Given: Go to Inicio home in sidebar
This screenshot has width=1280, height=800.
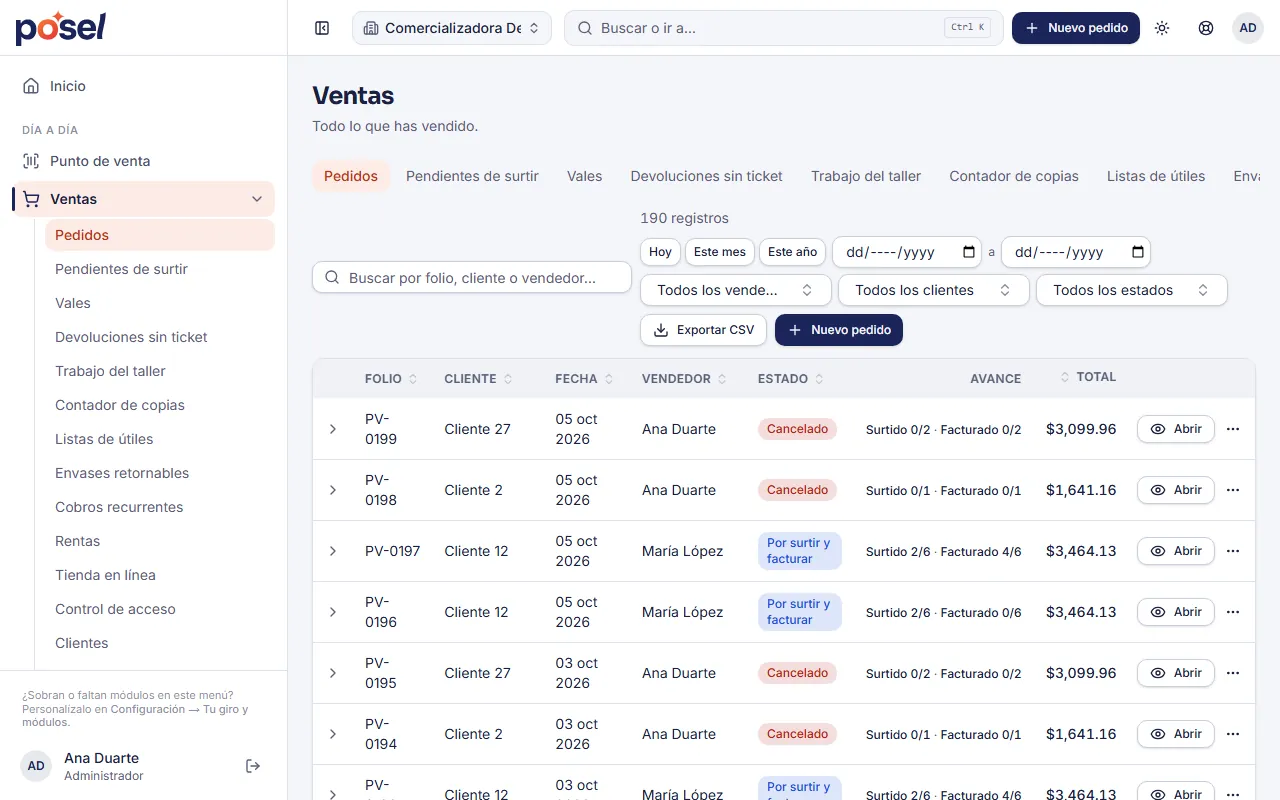Looking at the screenshot, I should [144, 86].
